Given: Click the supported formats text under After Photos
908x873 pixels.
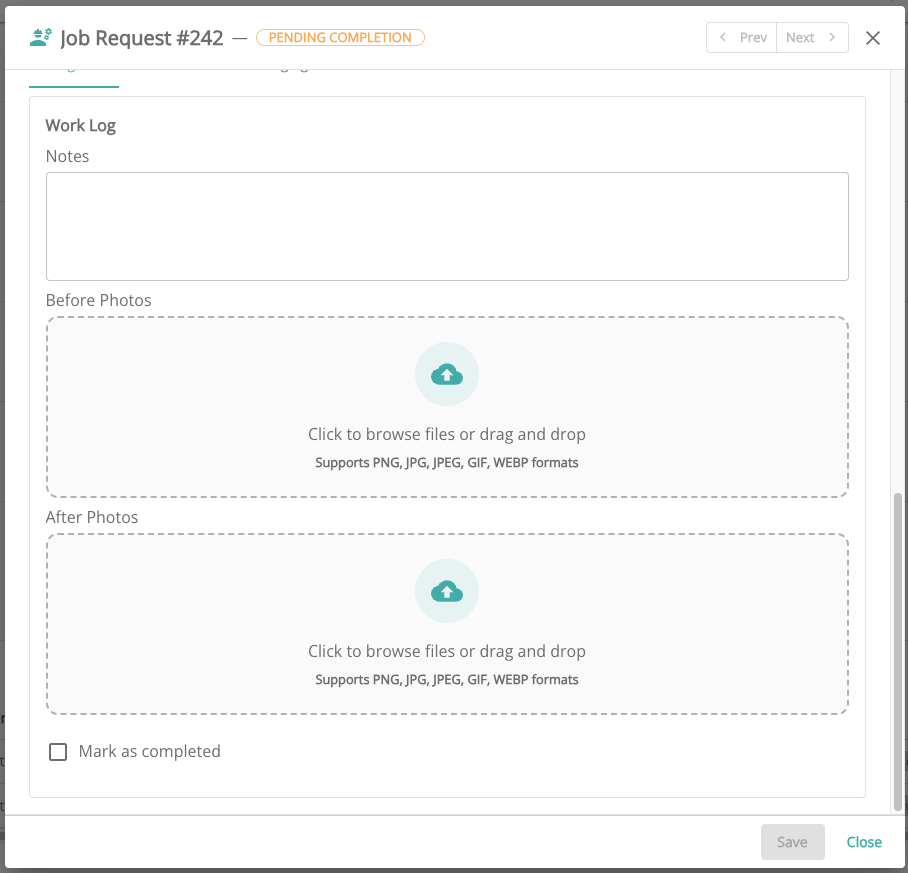Looking at the screenshot, I should (x=447, y=680).
